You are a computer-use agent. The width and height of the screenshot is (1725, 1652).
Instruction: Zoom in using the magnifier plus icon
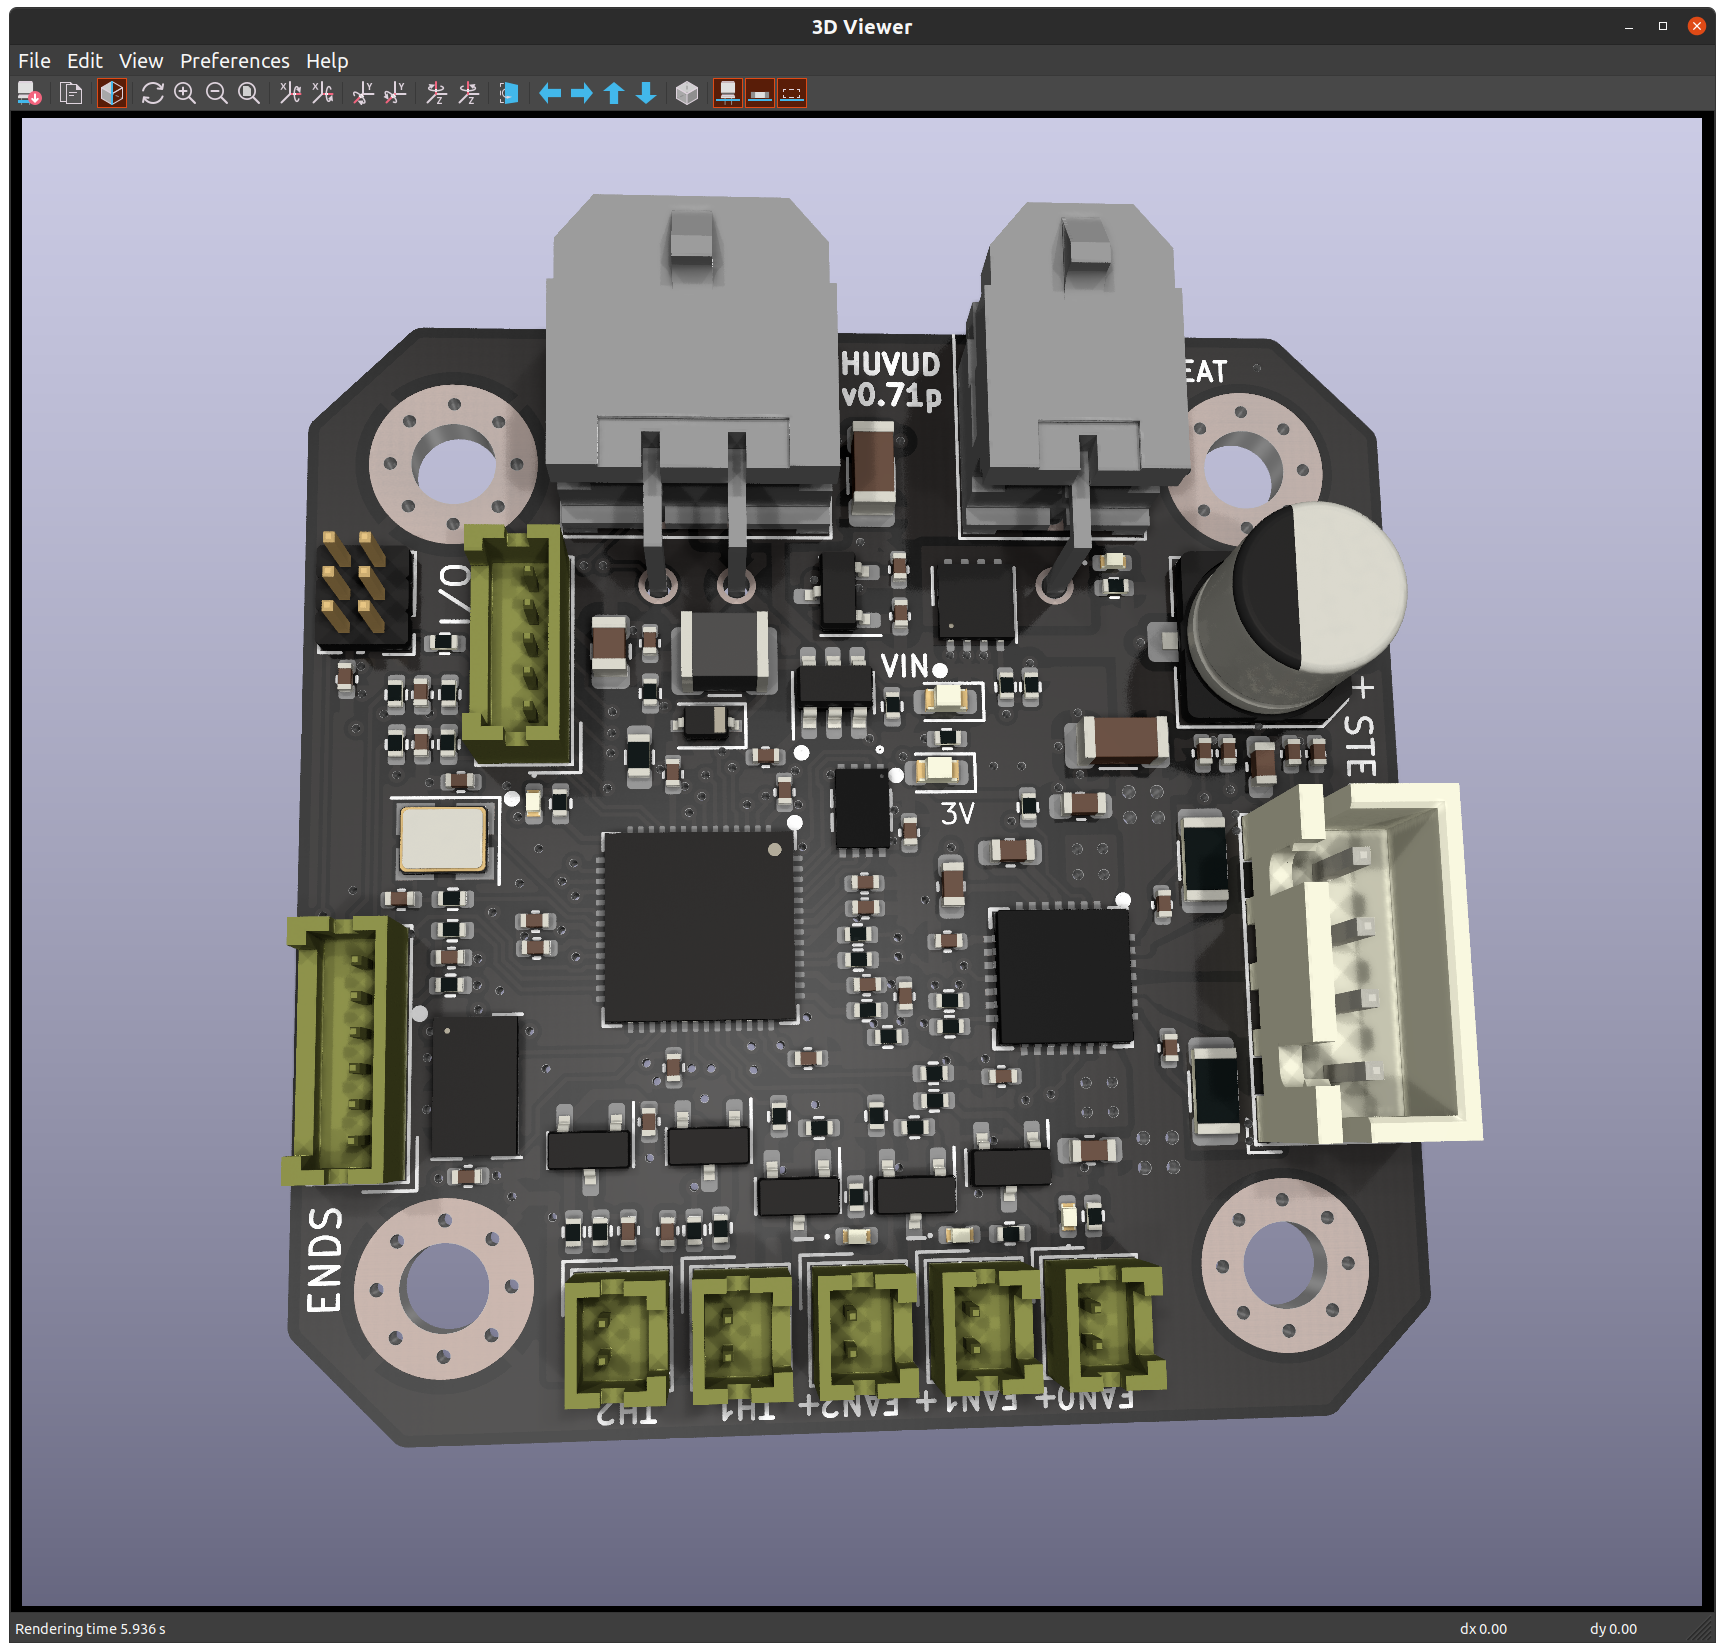coord(185,94)
